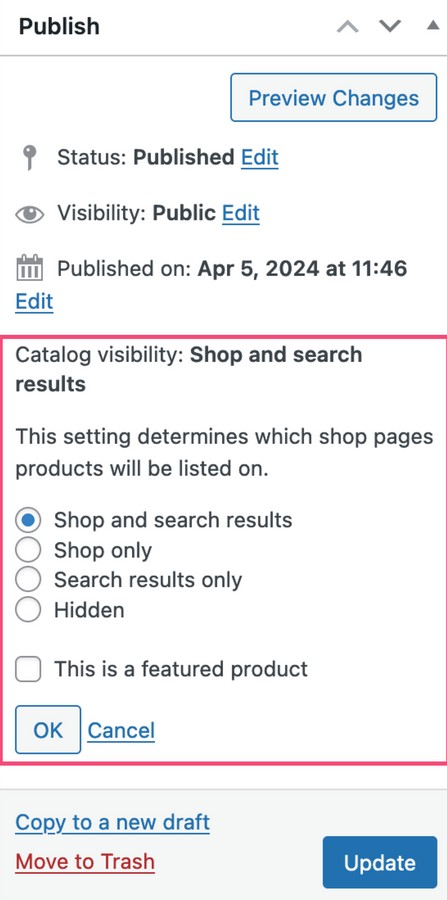
Task: Select Shop and search results radio
Action: (x=28, y=520)
